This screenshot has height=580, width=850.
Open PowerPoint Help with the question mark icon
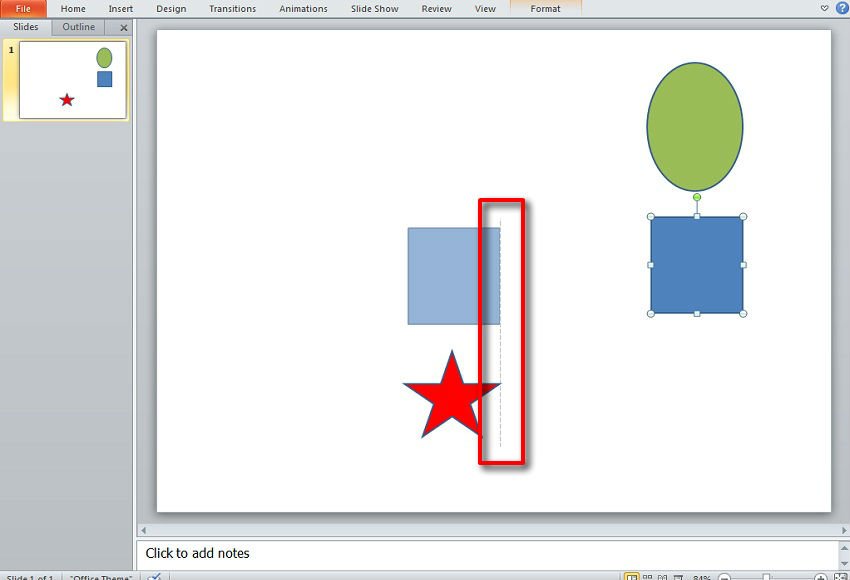(x=841, y=8)
